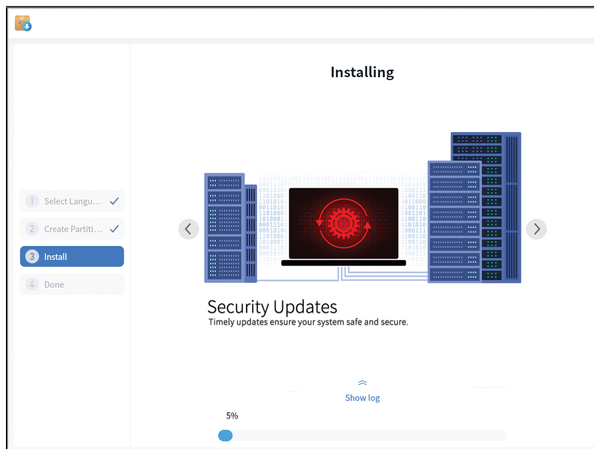Viewport: 600px width, 455px height.
Task: Click the checkmark beside Create Partition step
Action: [x=114, y=229]
